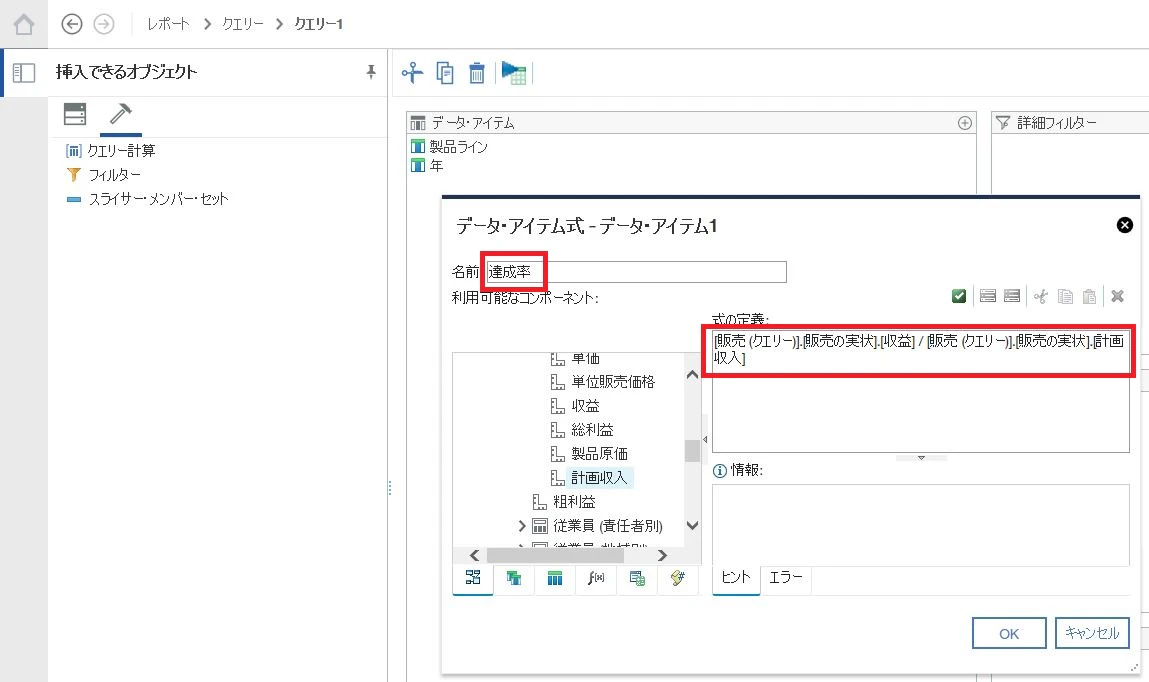Click the component tree scroll-right arrow
The image size is (1149, 682).
(662, 555)
